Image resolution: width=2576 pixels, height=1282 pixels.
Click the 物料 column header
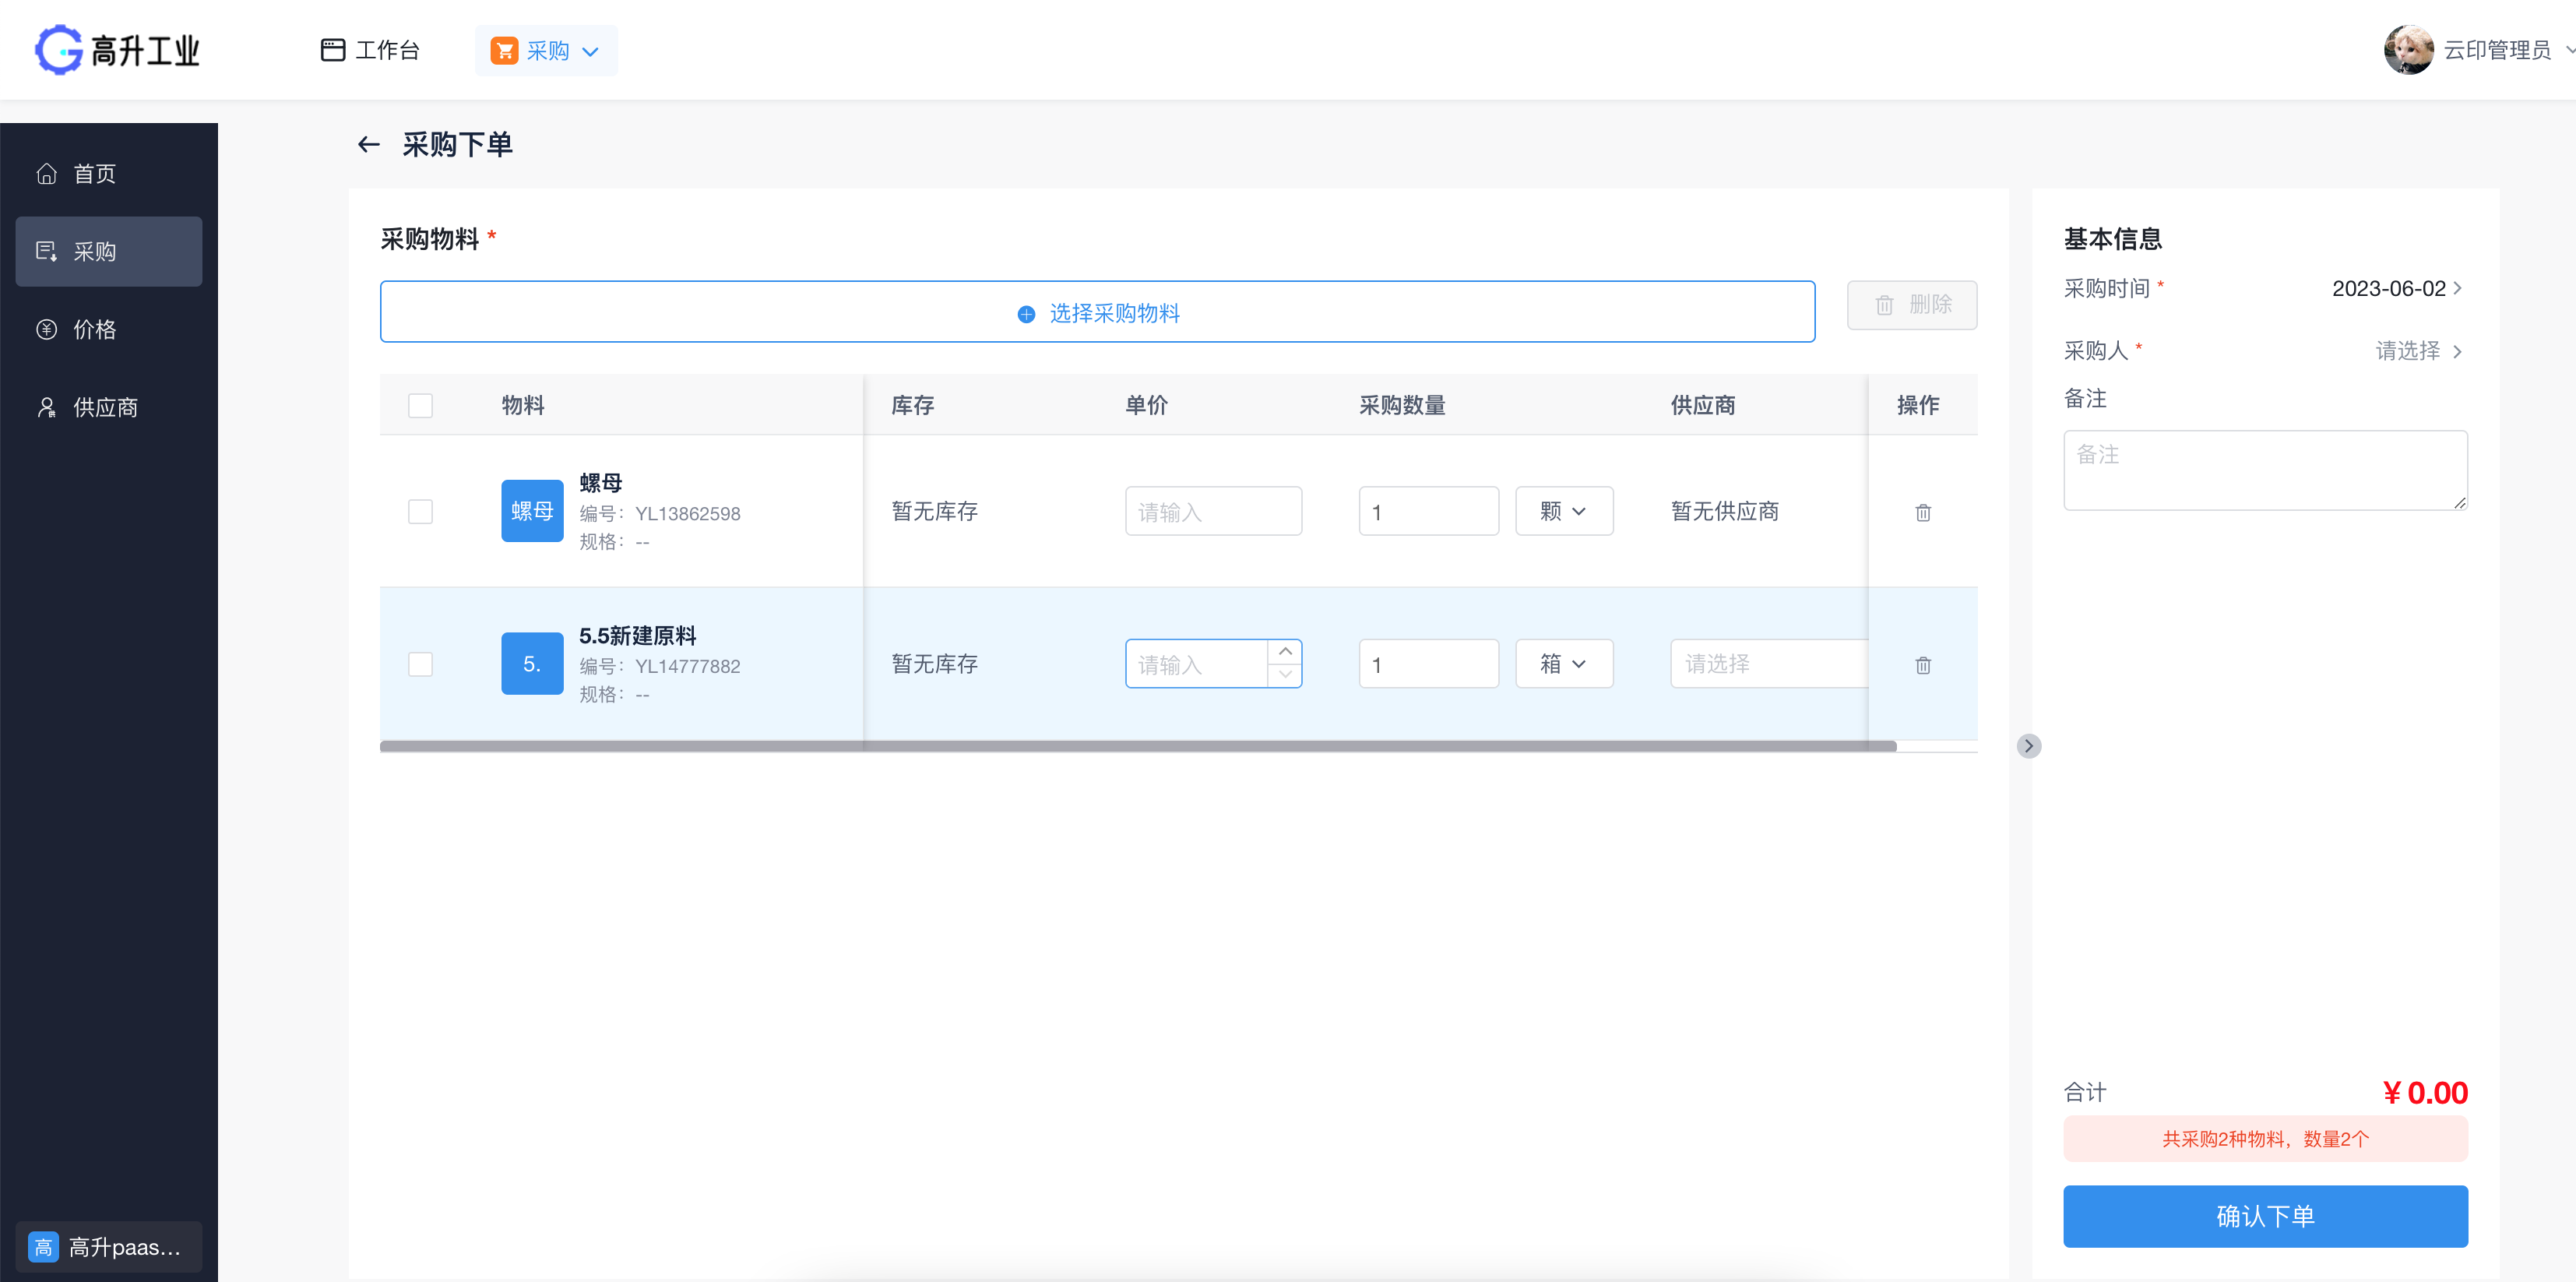(523, 405)
